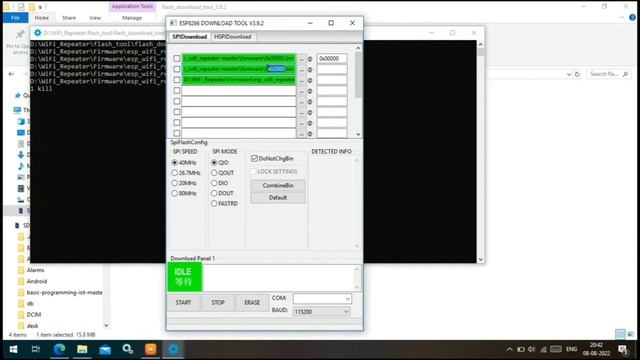Select 40MHz SPI speed
The width and height of the screenshot is (640, 360).
click(175, 162)
